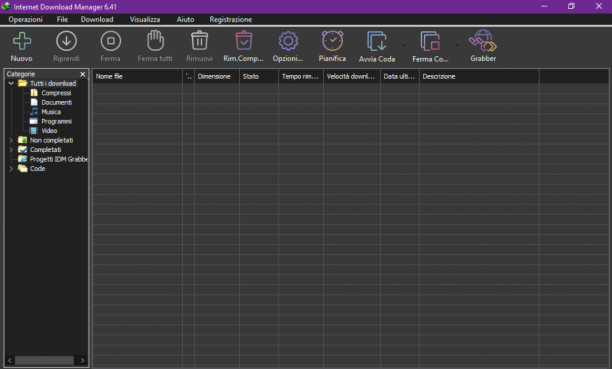
Task: Expand the Non completati tree node
Action: (x=11, y=140)
